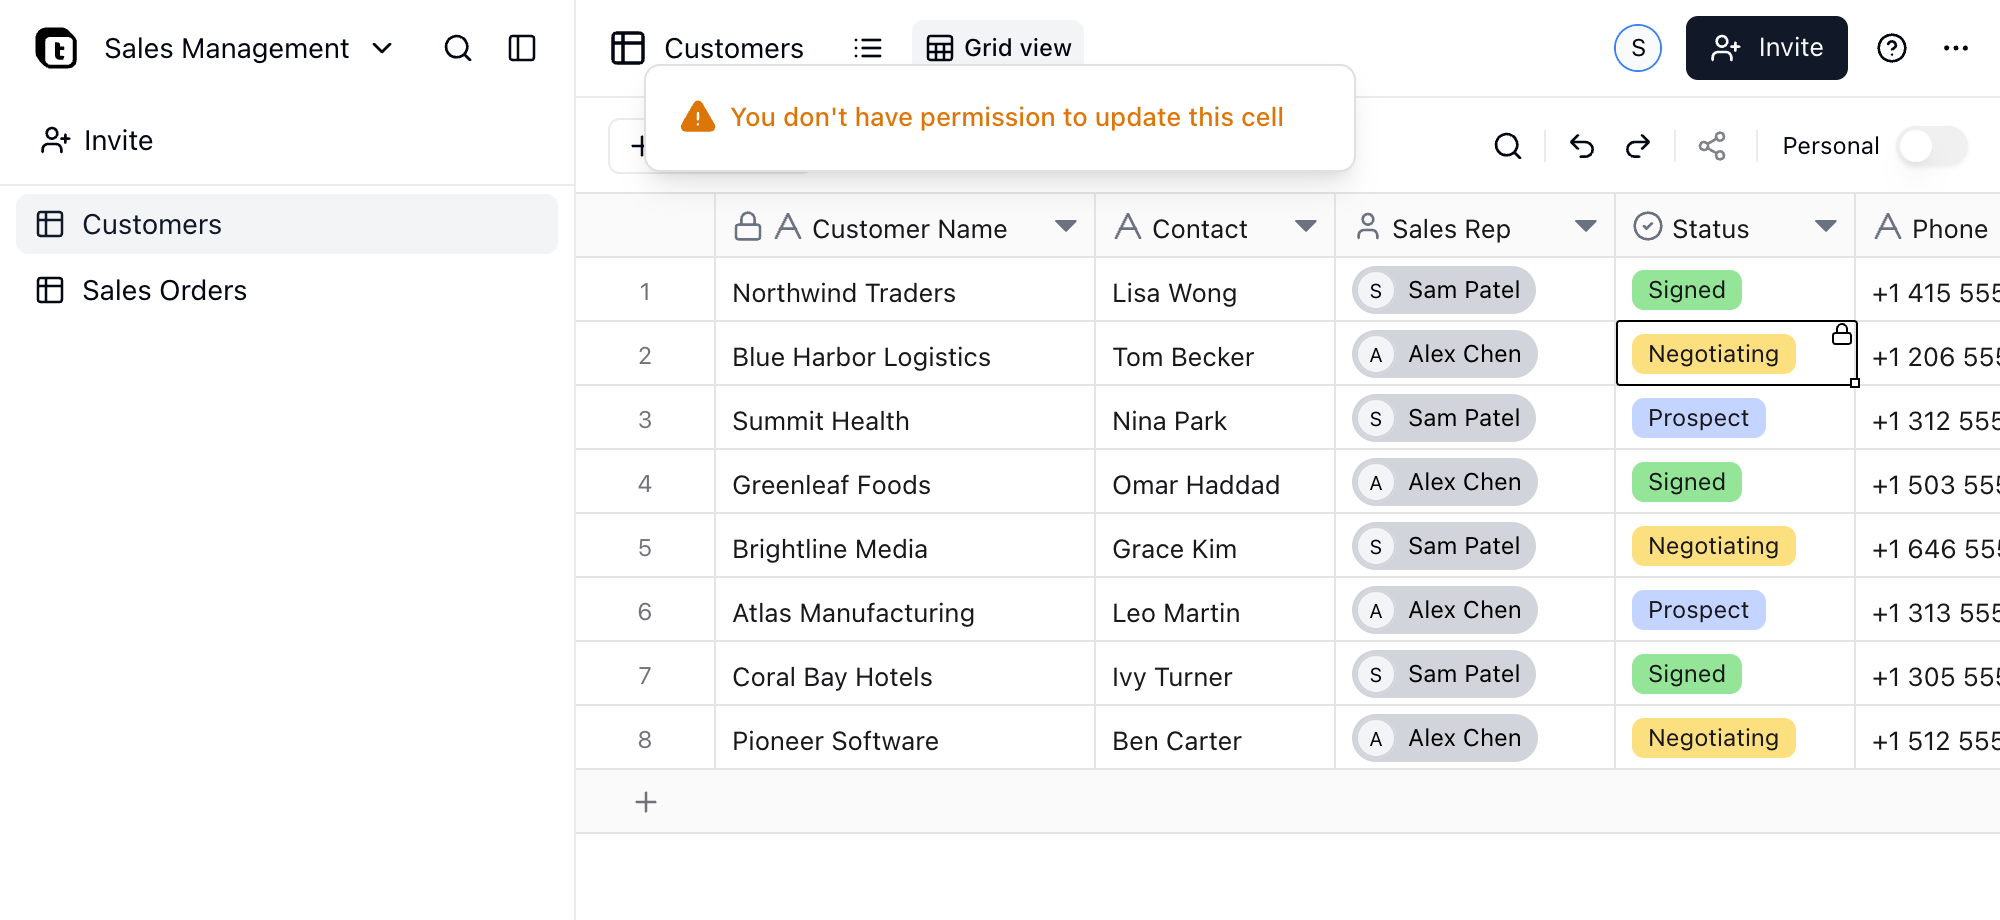Select Customers table in sidebar

click(287, 224)
